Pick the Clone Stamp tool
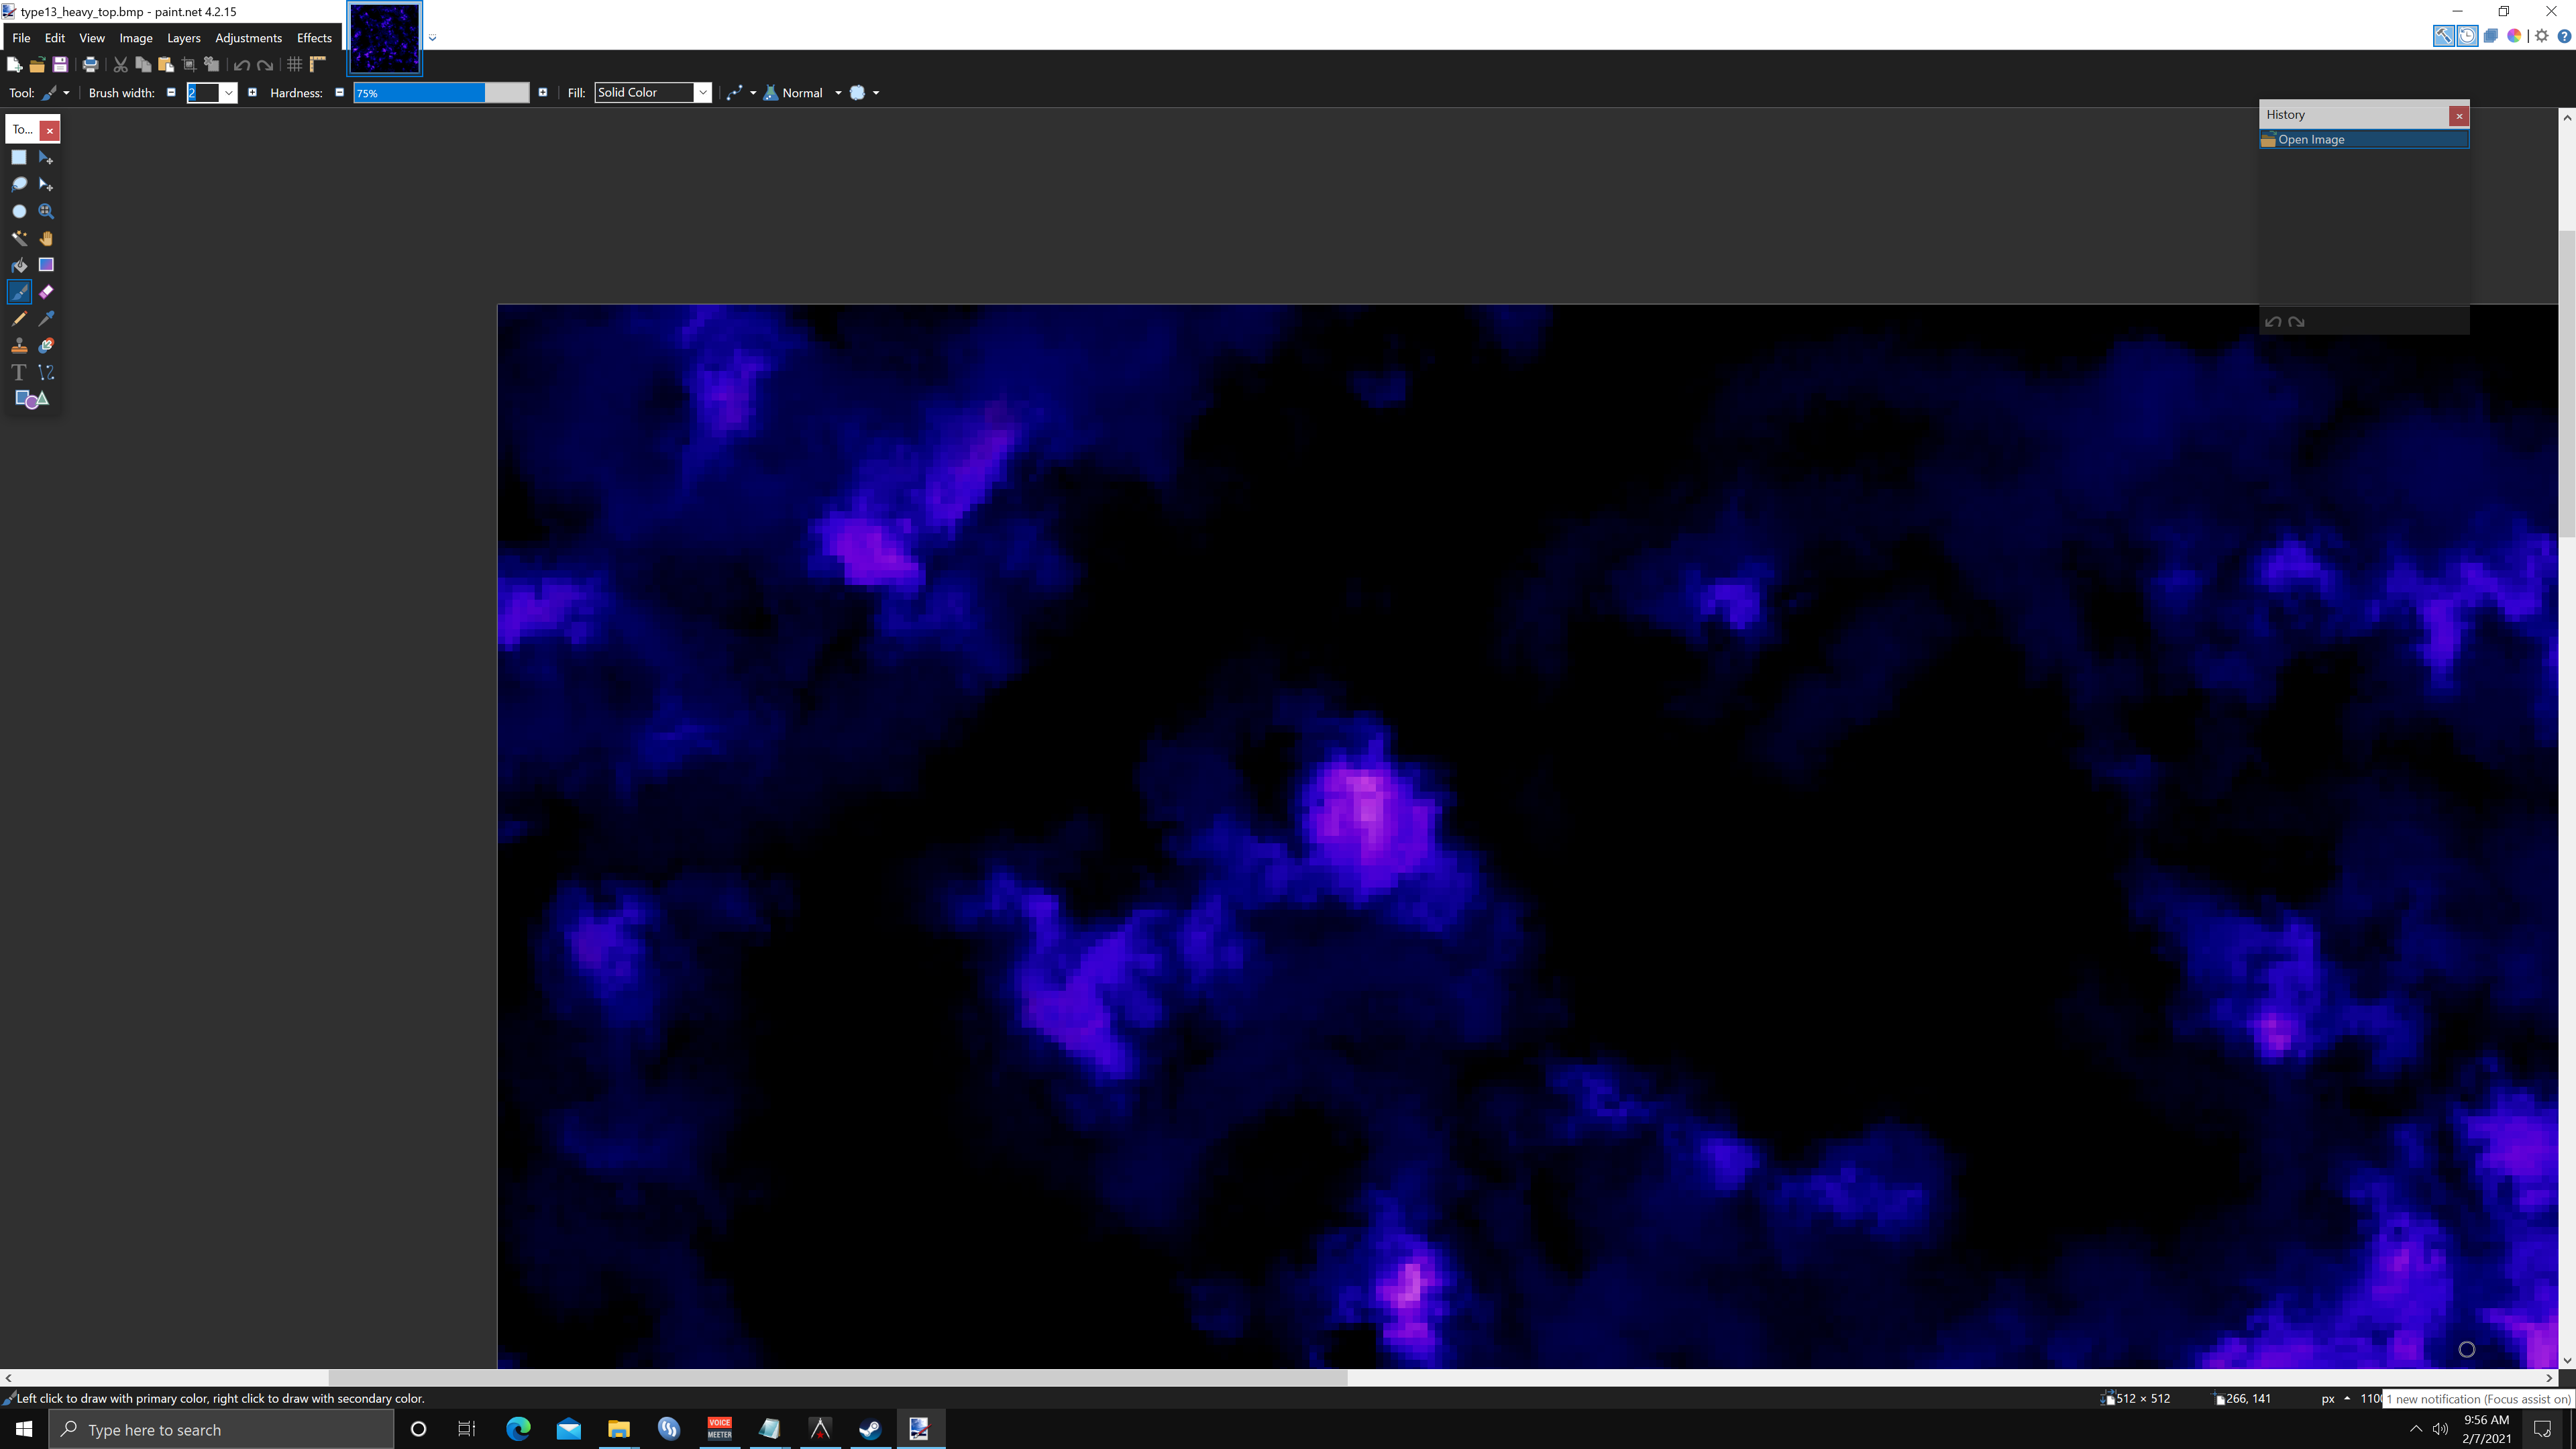Screen dimensions: 2576x1449 click(19, 345)
